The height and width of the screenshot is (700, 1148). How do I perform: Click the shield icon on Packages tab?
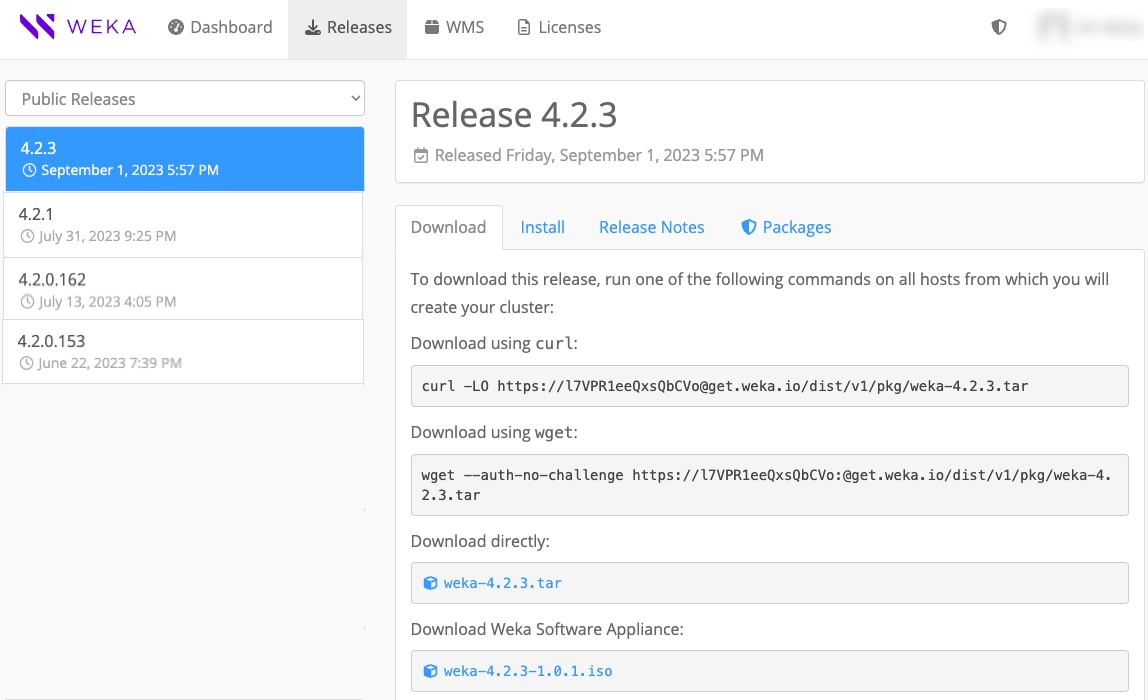748,227
